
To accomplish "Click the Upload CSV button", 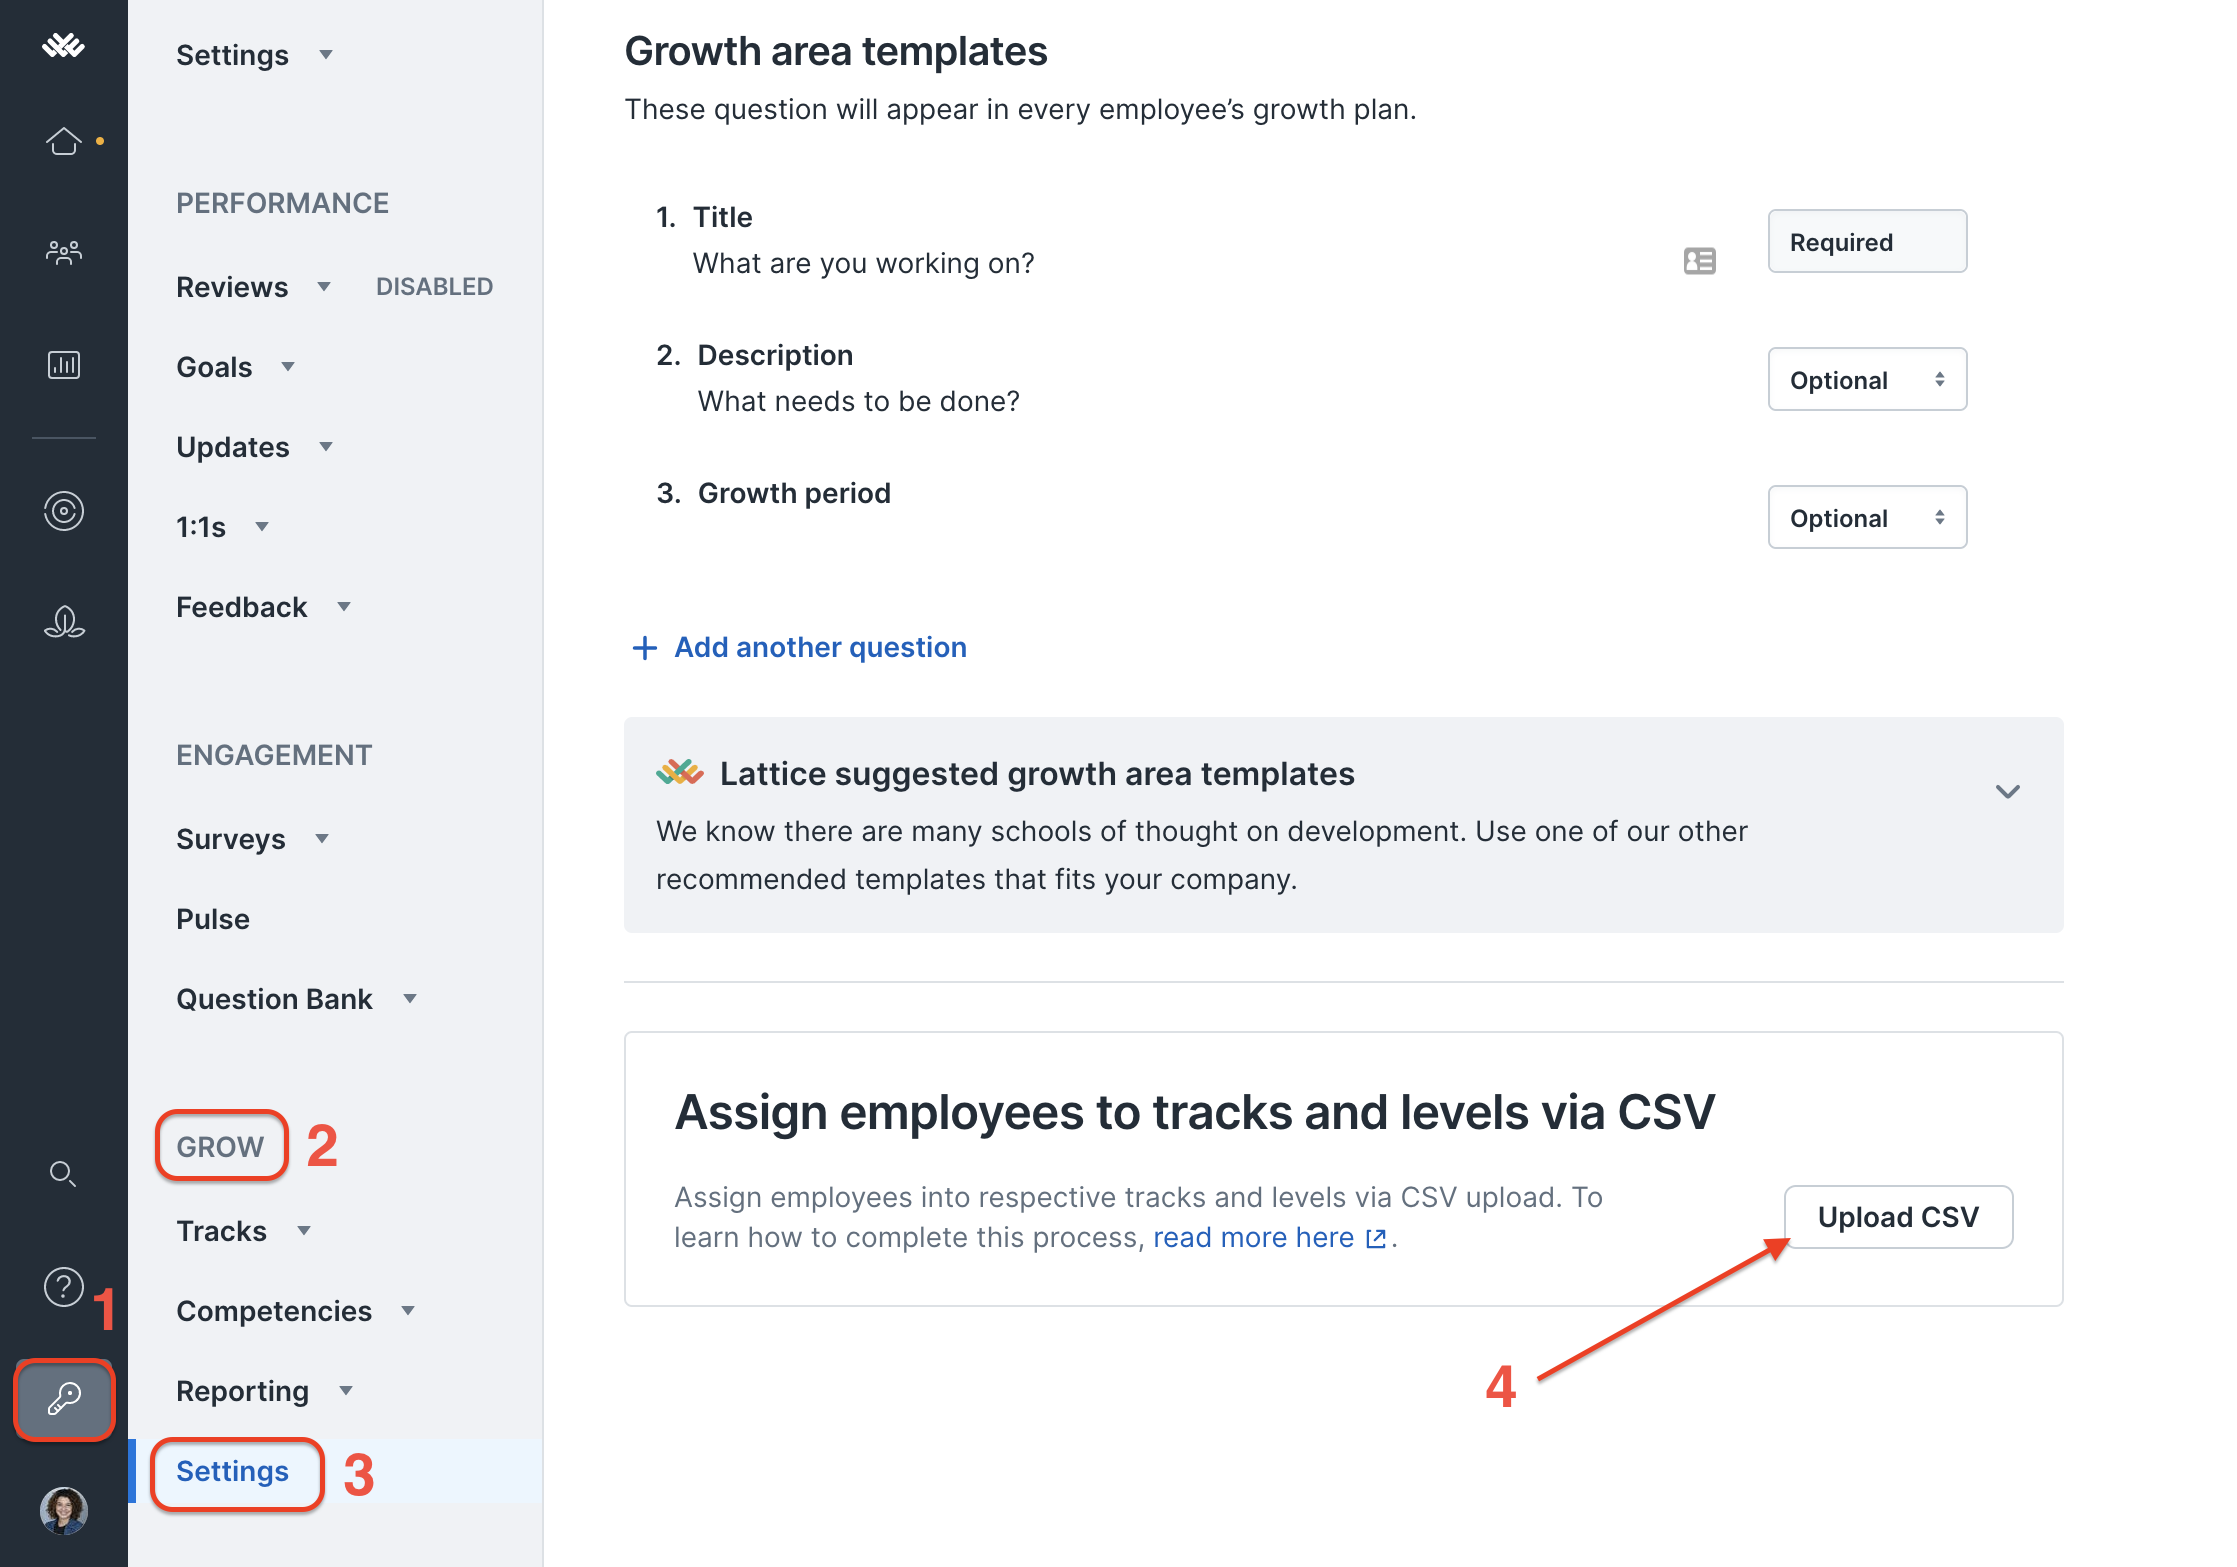I will [1898, 1217].
